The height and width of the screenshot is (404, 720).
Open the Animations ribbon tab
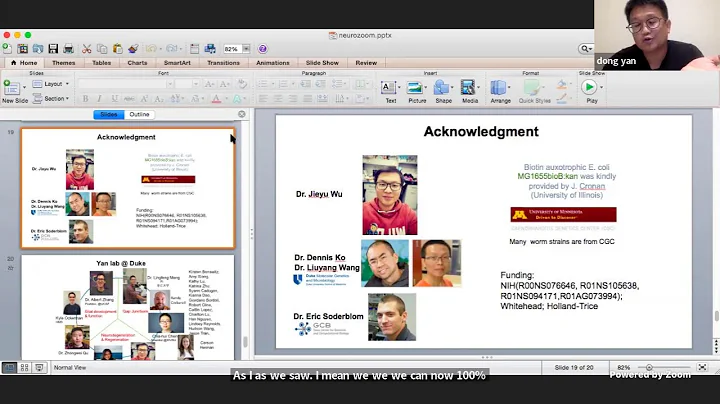click(273, 63)
